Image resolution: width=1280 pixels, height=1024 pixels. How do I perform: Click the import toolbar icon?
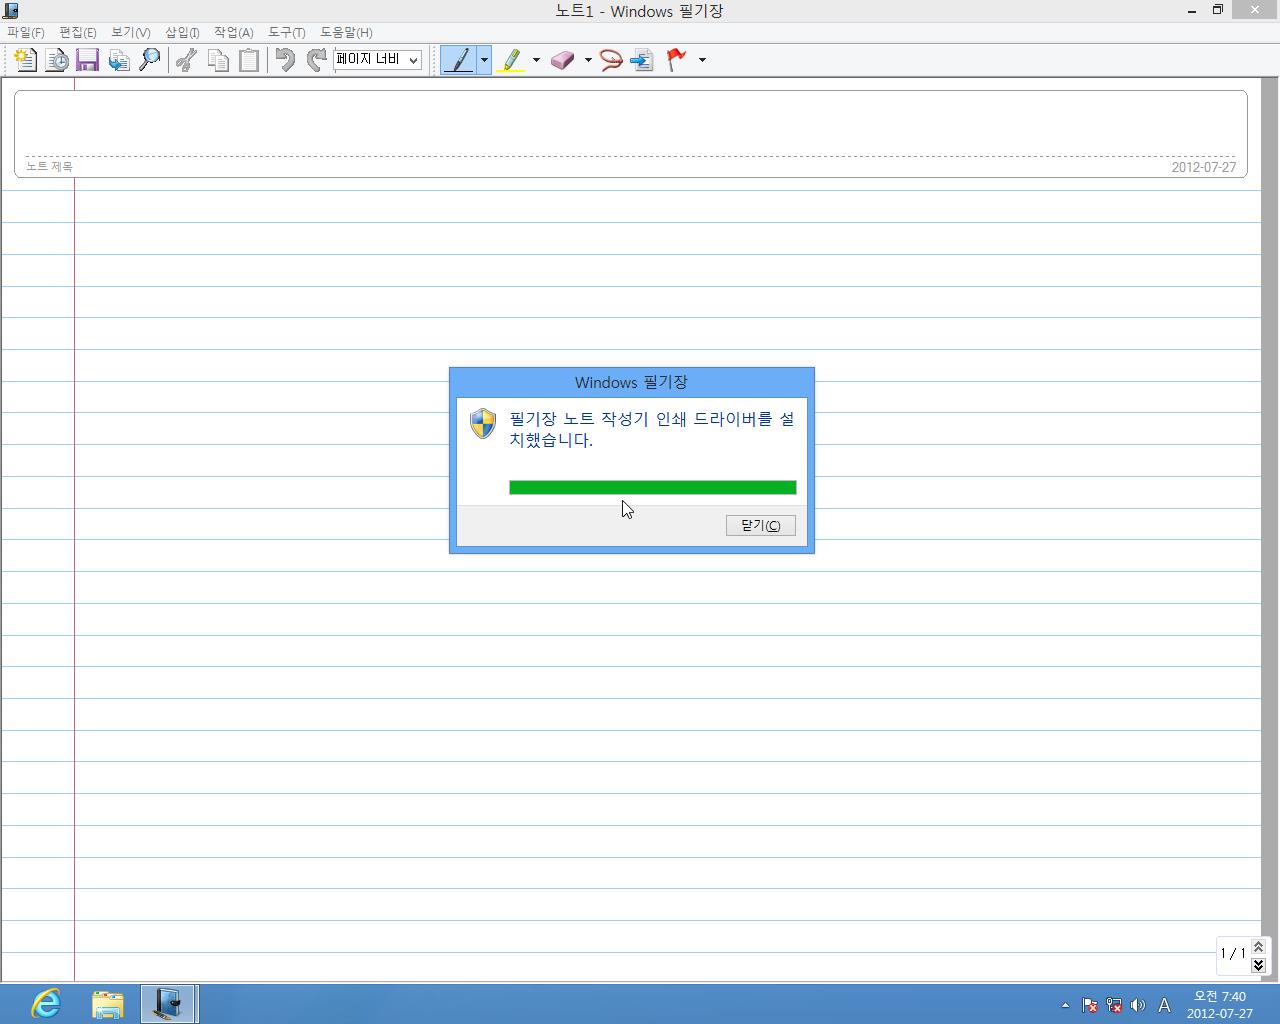119,60
